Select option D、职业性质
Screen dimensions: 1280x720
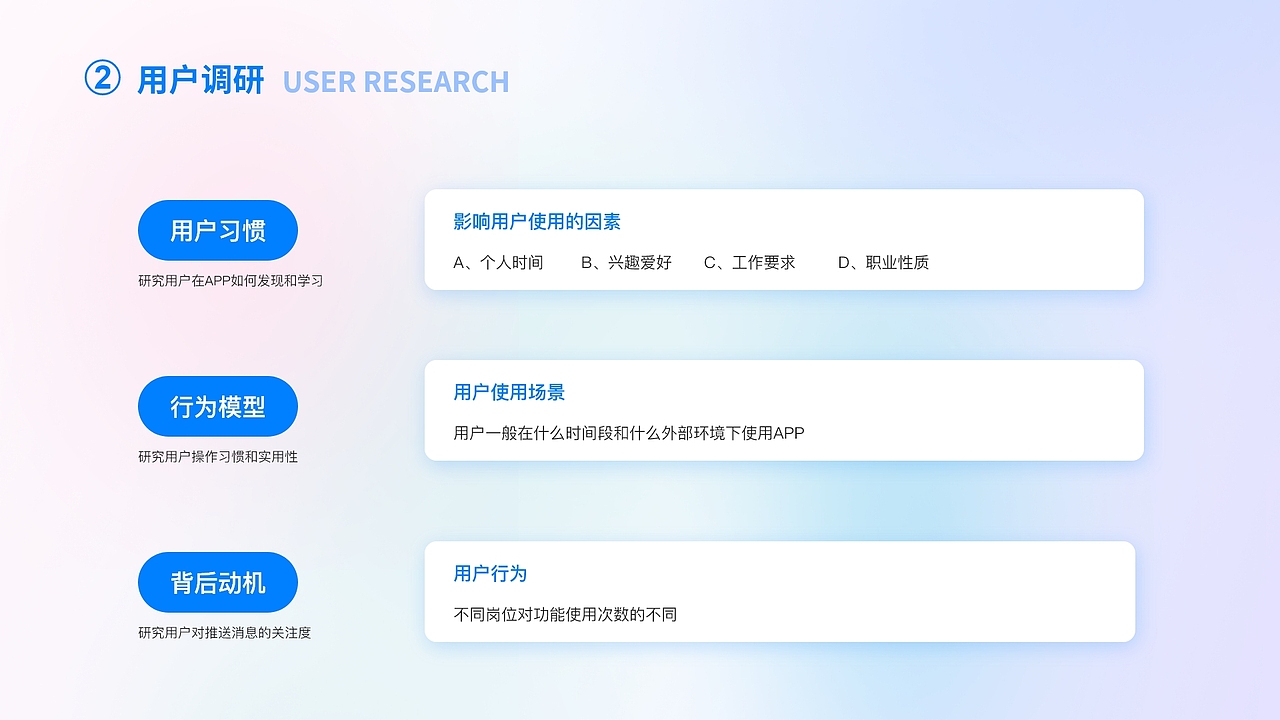[884, 262]
